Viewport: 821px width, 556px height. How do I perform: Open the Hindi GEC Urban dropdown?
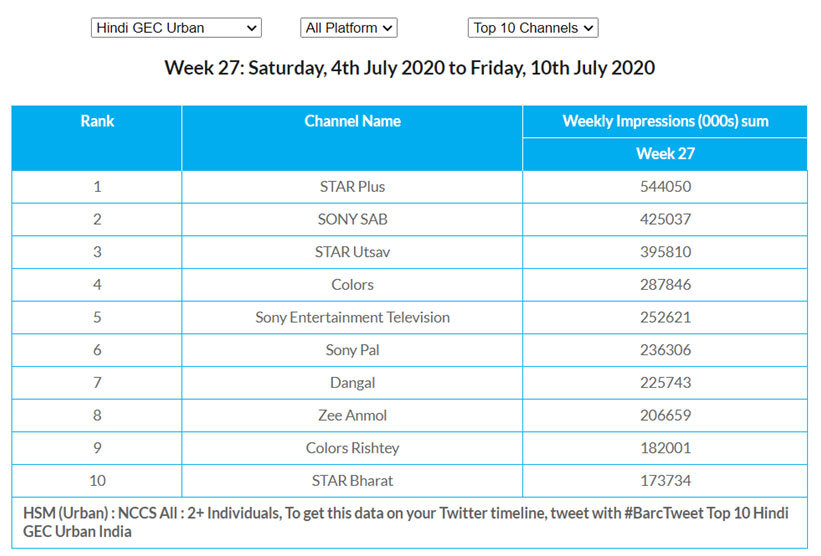[176, 28]
